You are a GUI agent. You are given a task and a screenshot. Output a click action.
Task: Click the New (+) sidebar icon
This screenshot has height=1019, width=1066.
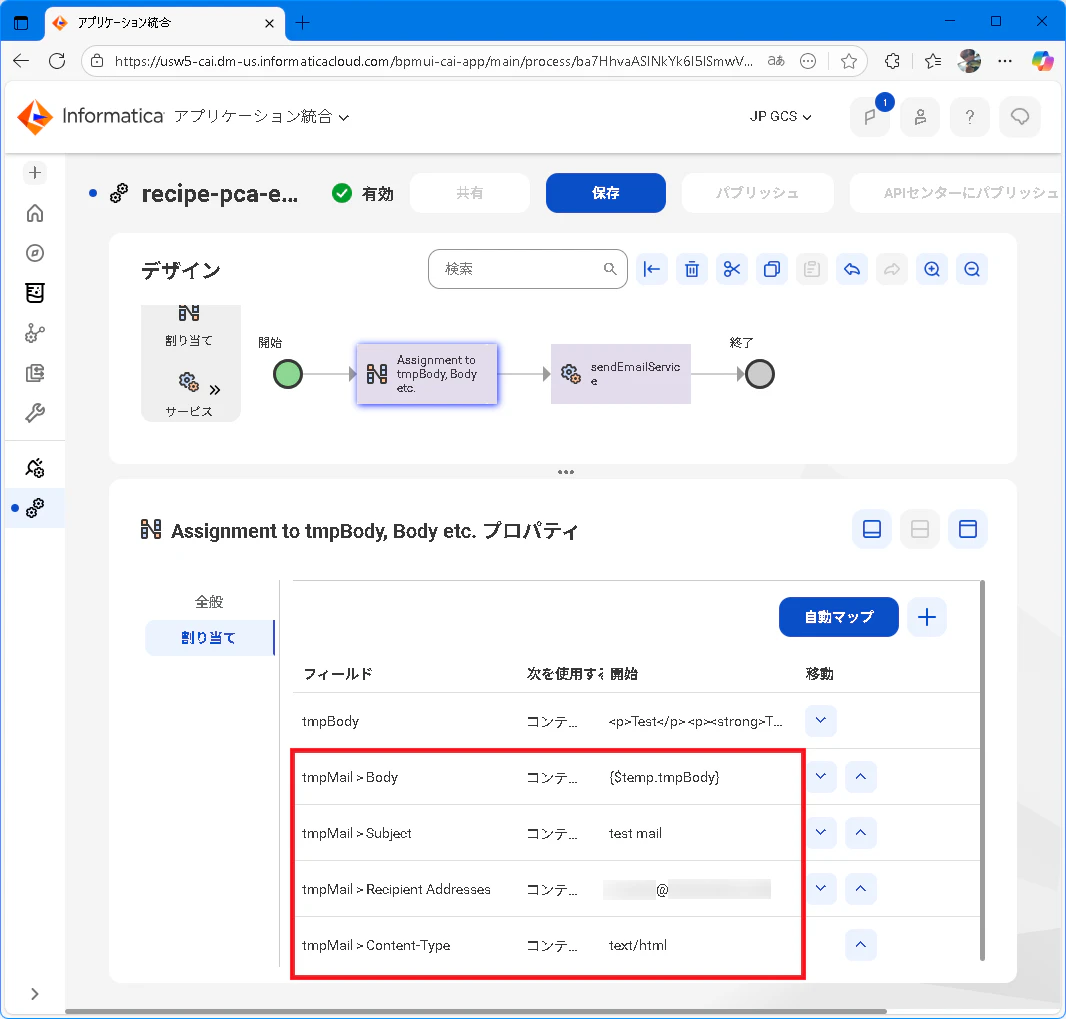click(35, 173)
